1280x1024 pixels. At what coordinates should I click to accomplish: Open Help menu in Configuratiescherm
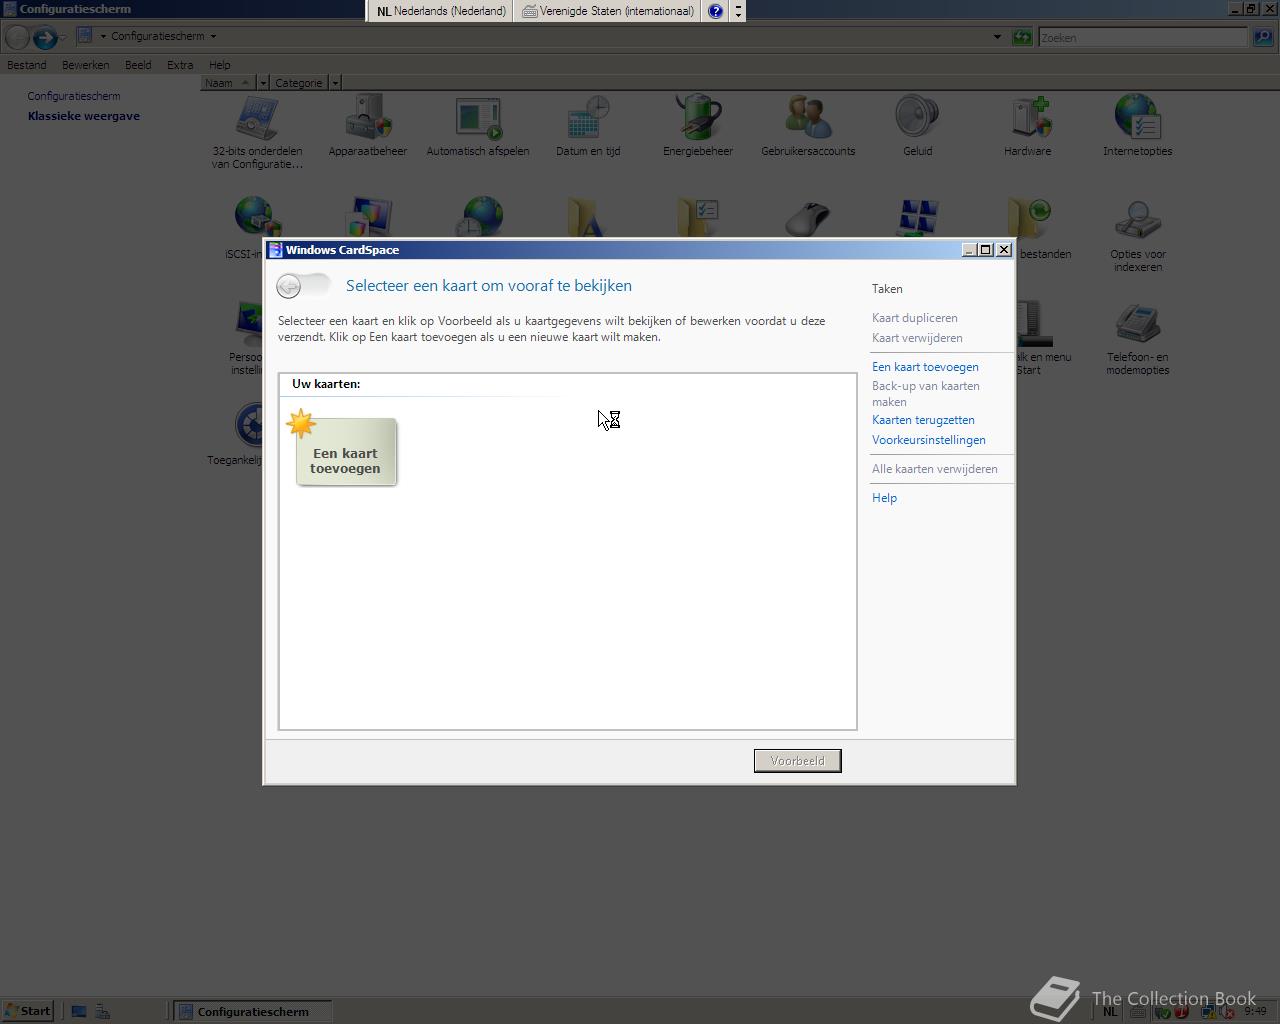point(220,65)
